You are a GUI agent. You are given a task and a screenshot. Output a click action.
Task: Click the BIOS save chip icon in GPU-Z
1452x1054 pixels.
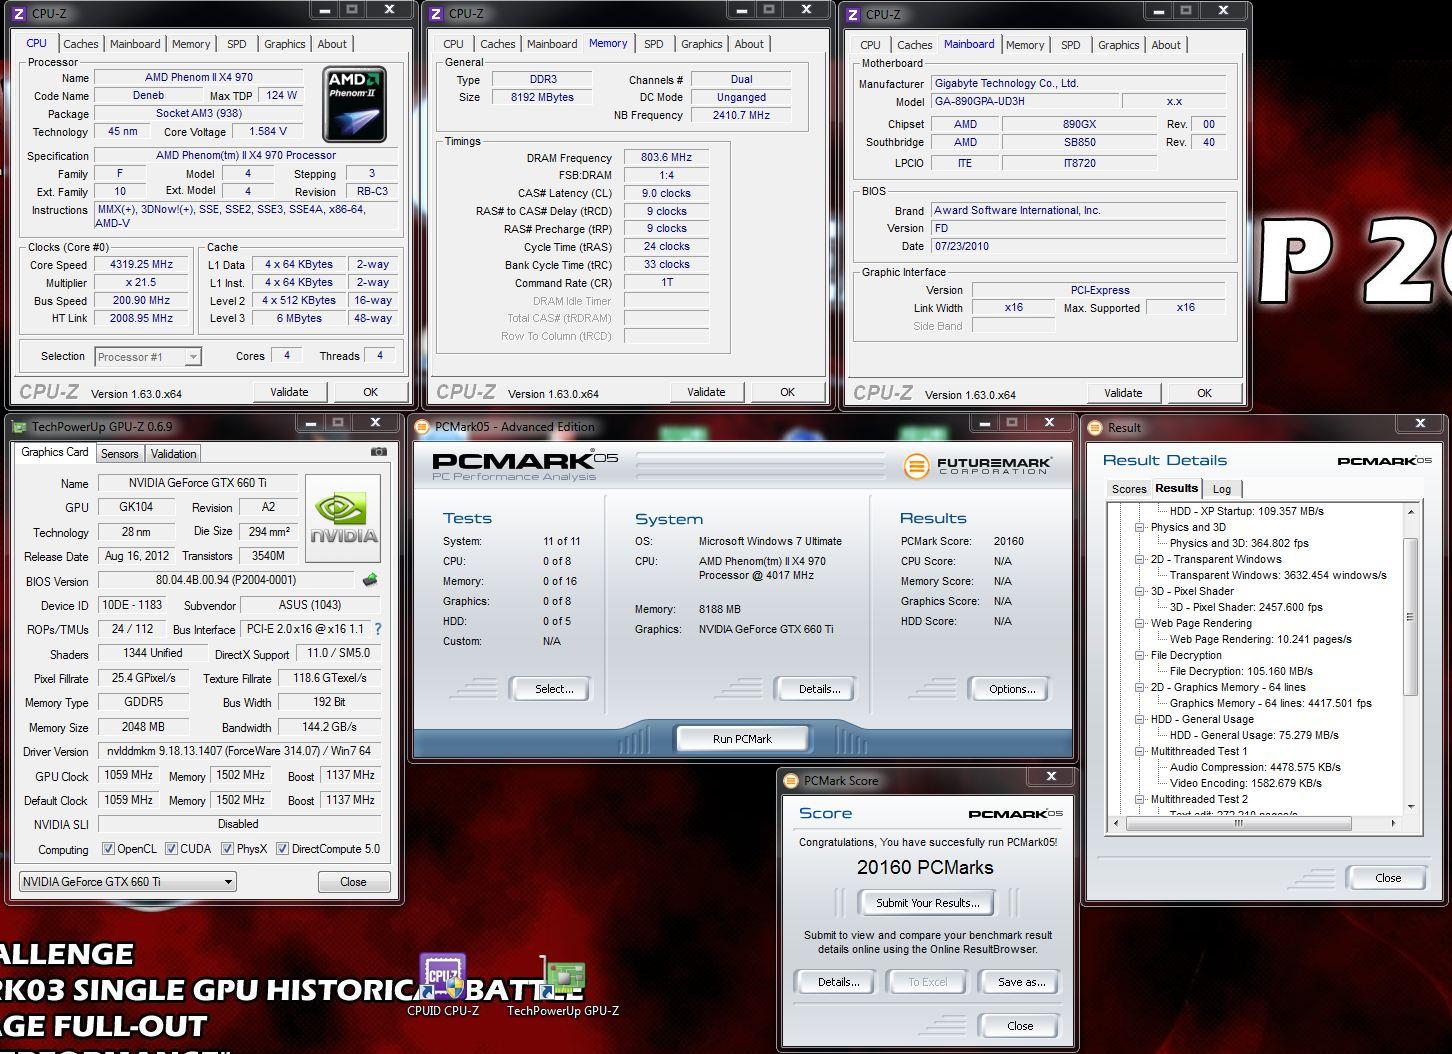(x=369, y=580)
